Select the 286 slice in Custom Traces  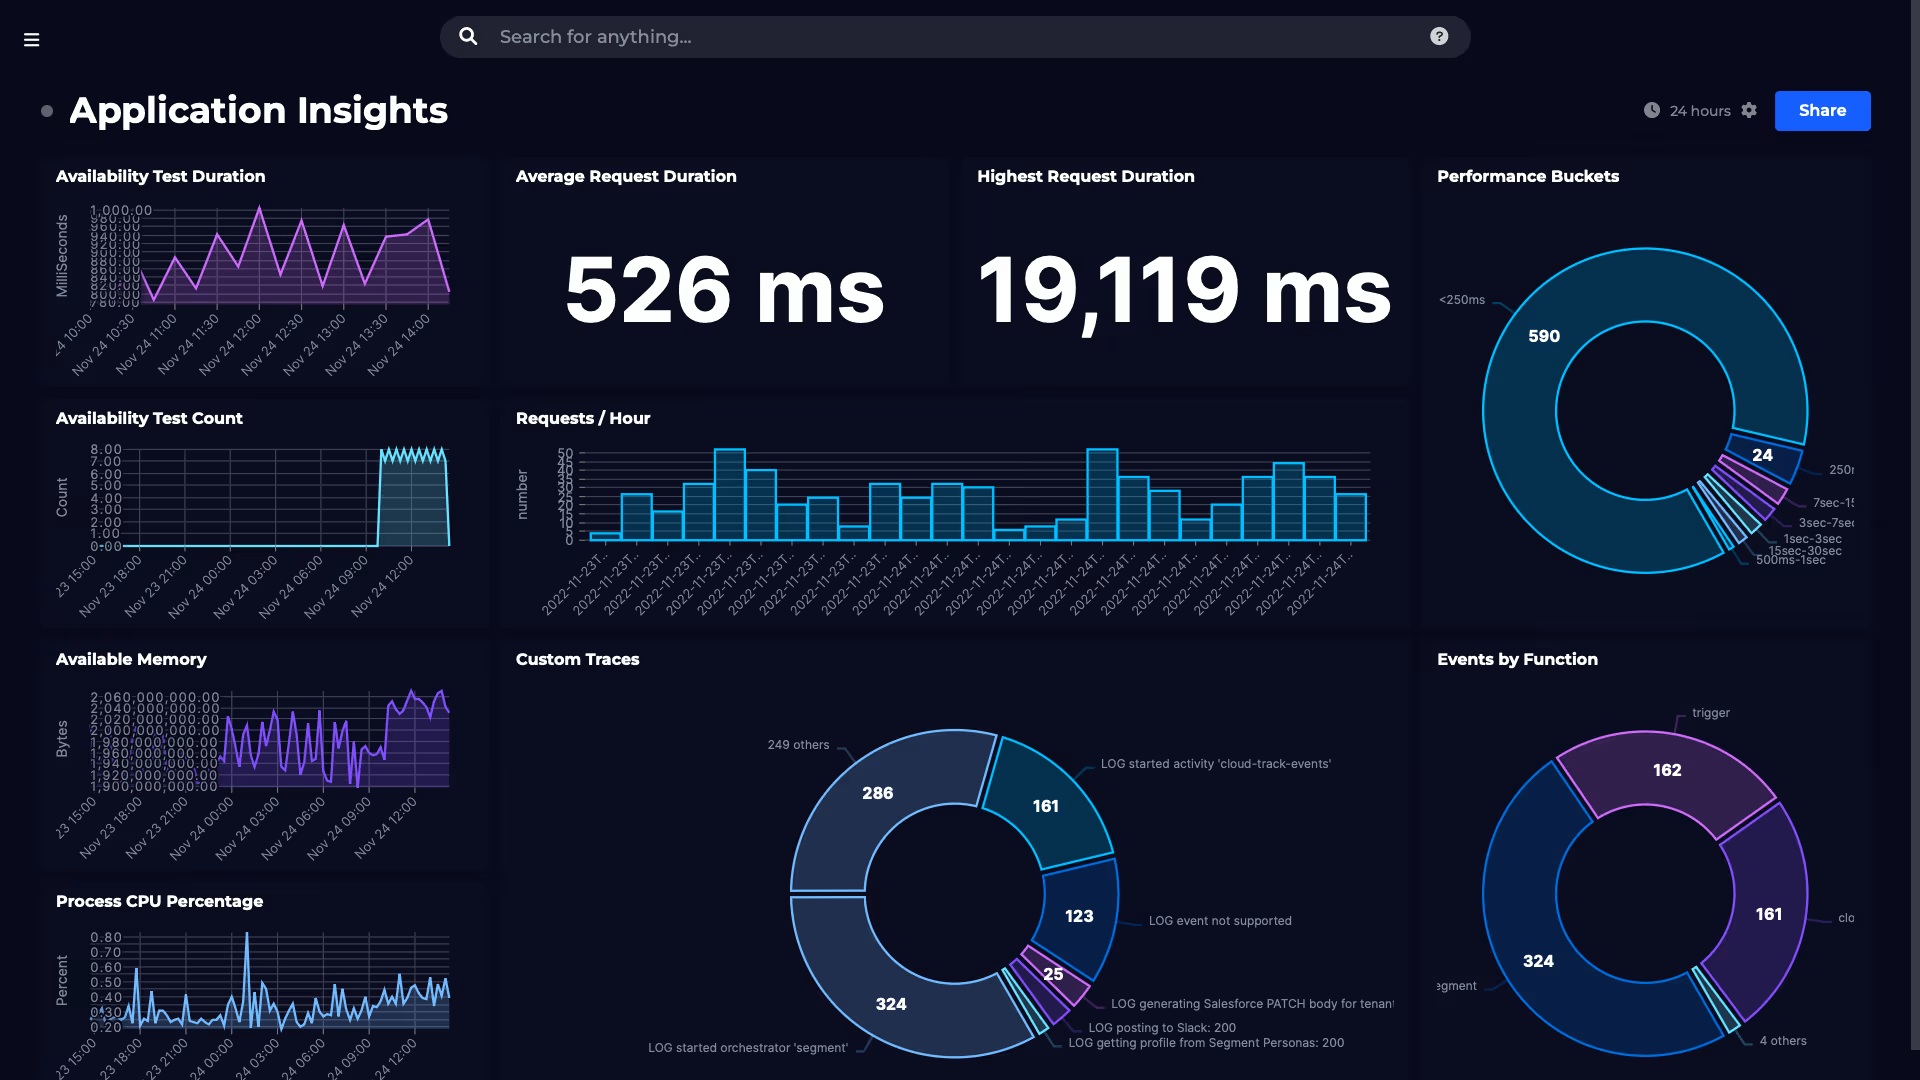[877, 793]
